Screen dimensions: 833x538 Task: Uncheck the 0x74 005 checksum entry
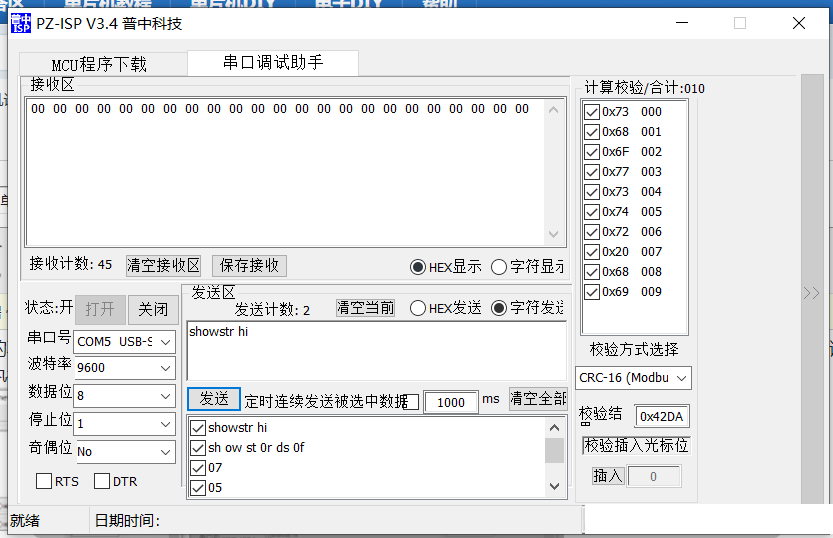point(592,212)
